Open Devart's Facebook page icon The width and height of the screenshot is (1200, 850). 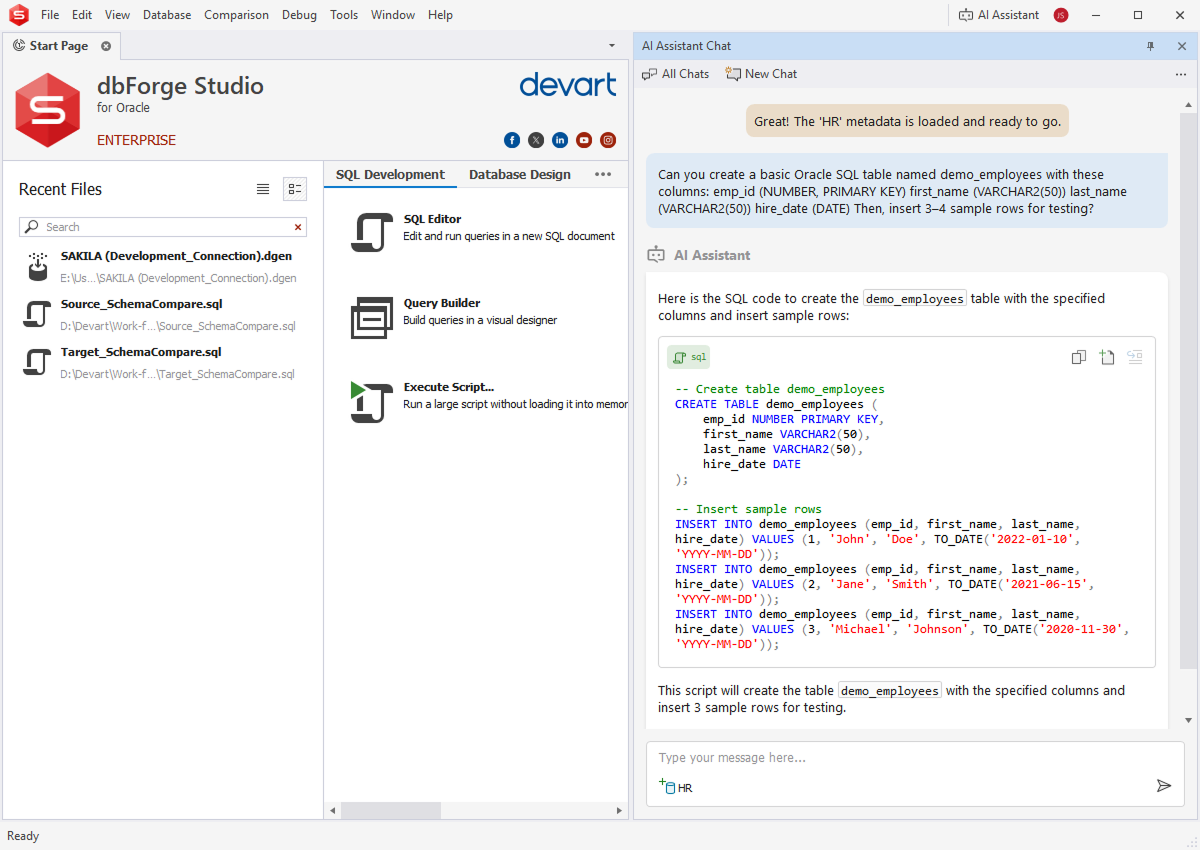(x=512, y=140)
